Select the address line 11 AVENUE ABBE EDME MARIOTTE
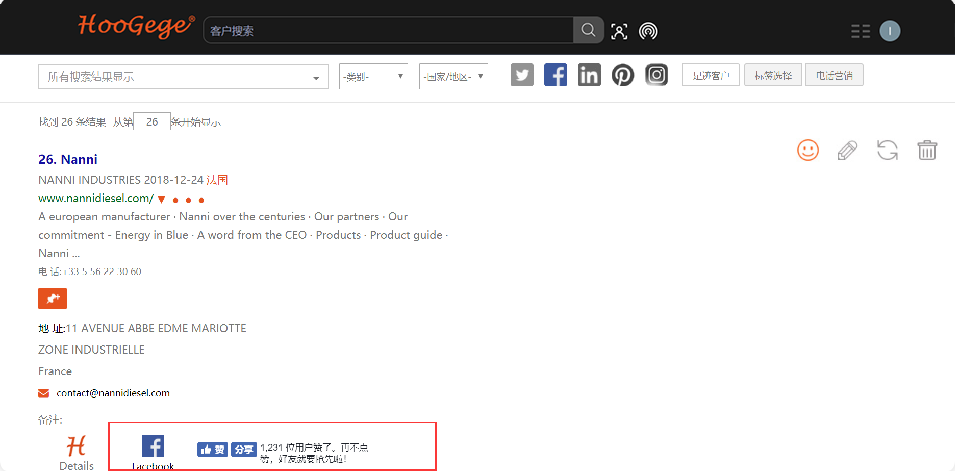 pos(156,328)
